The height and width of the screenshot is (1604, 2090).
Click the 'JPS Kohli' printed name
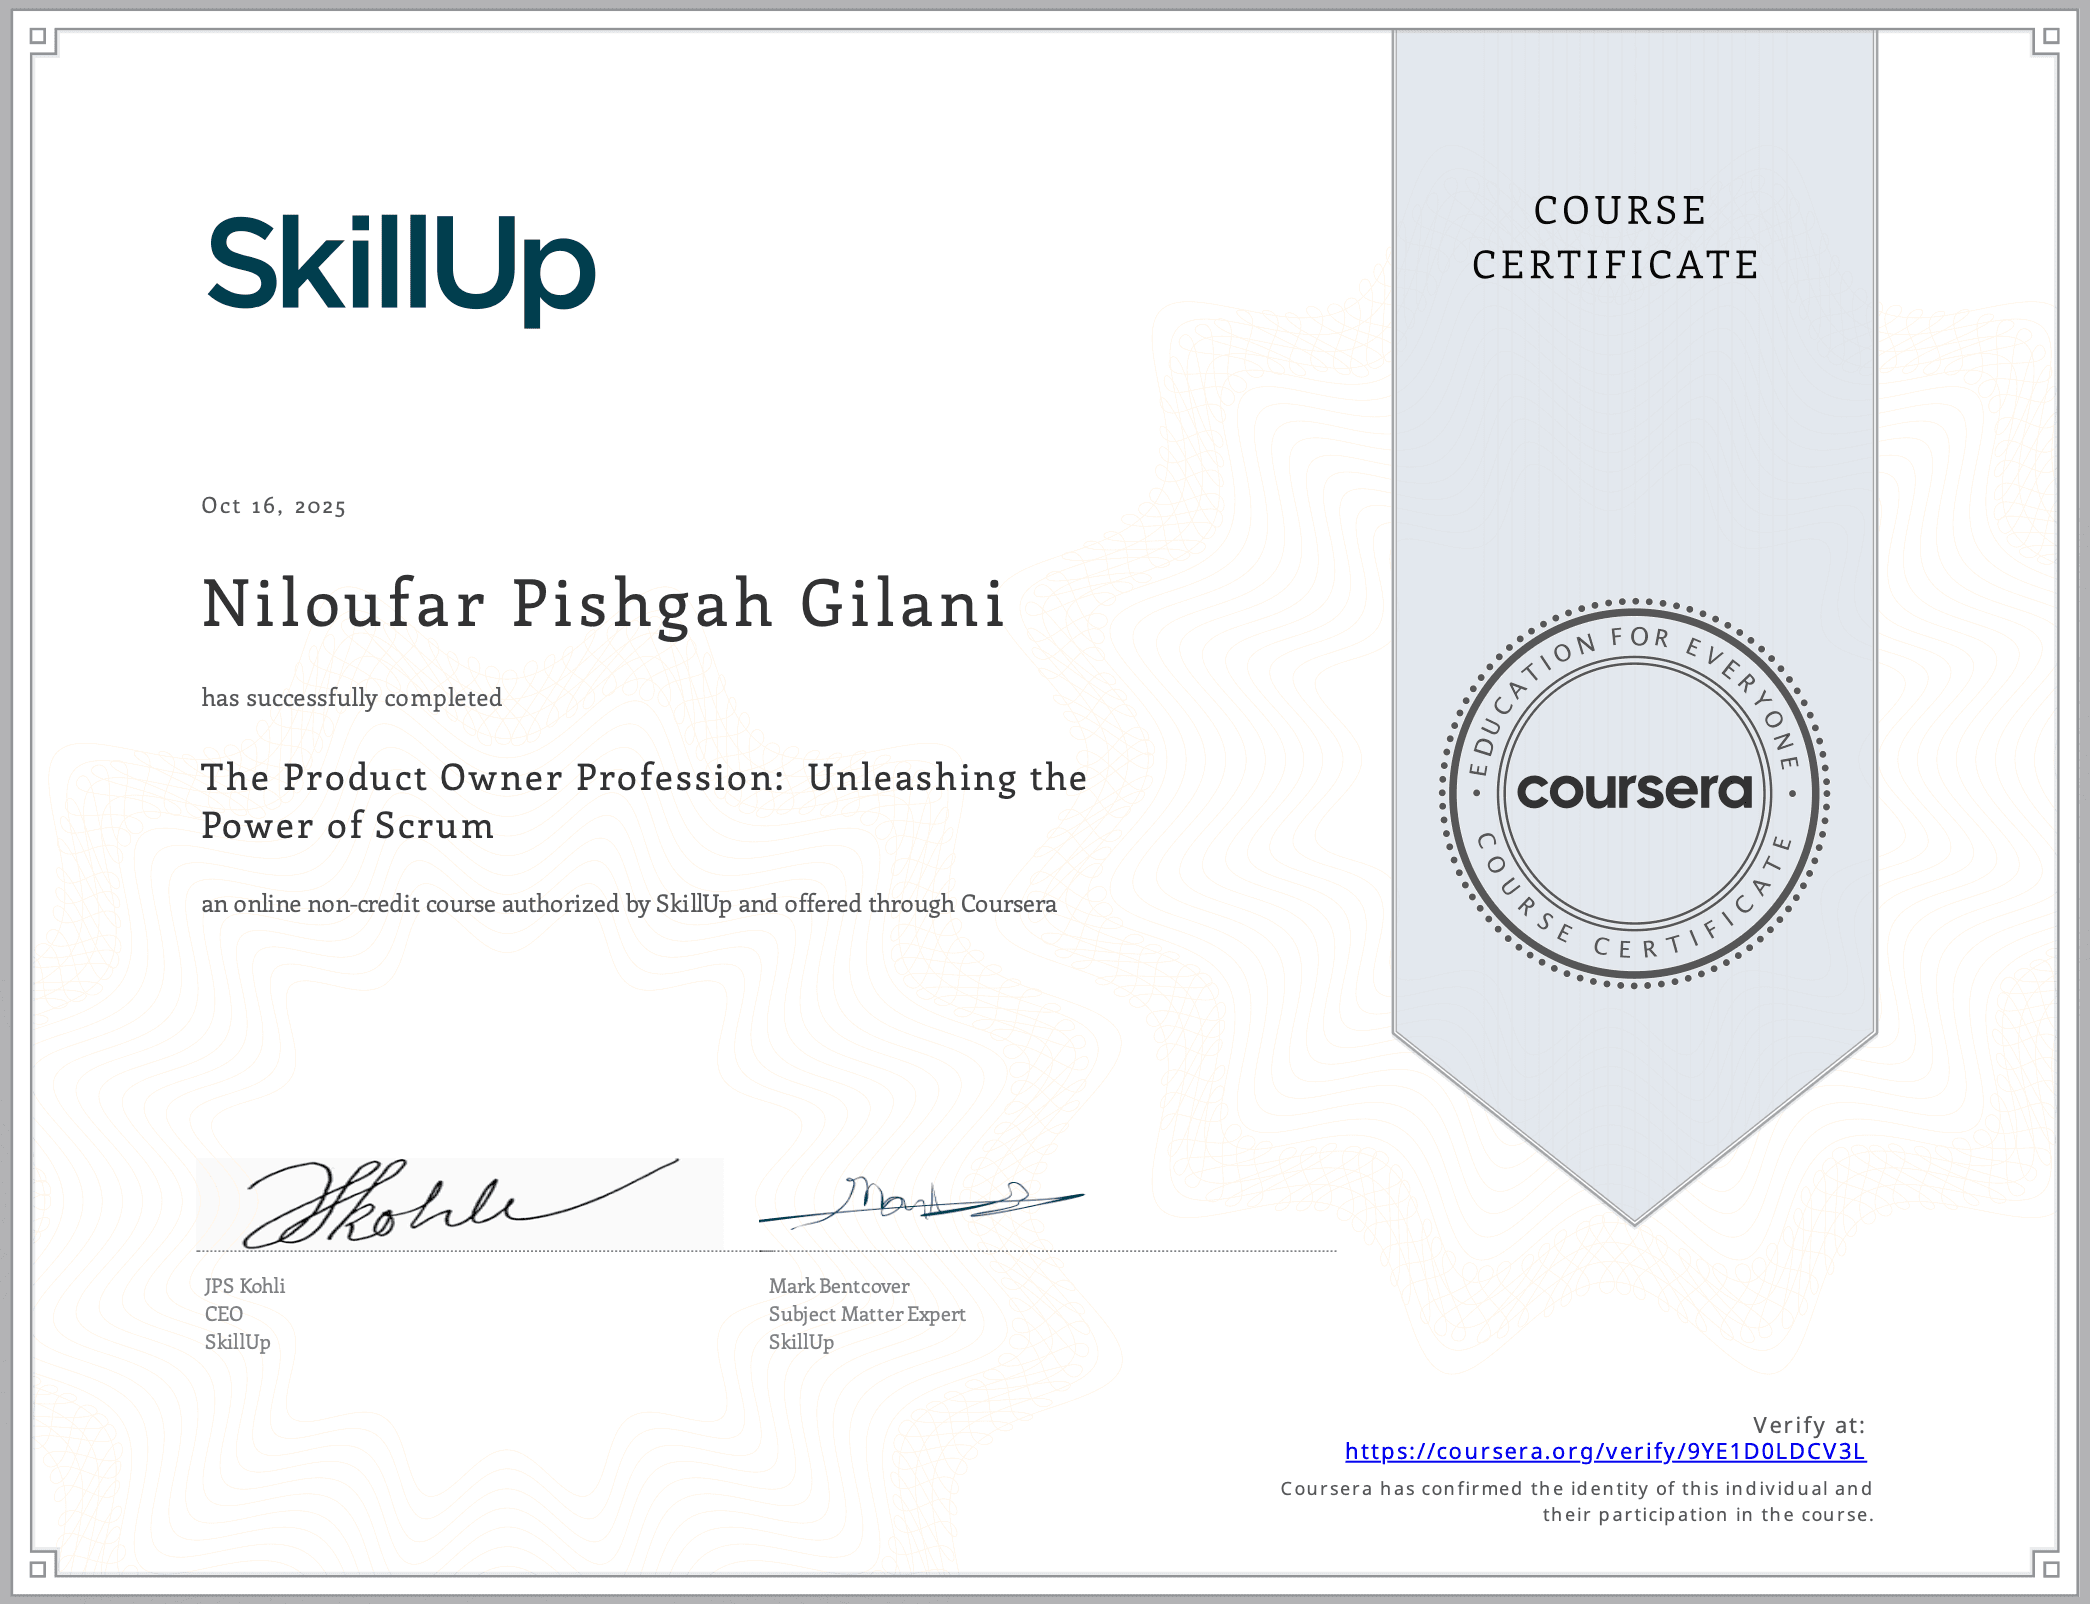coord(245,1286)
